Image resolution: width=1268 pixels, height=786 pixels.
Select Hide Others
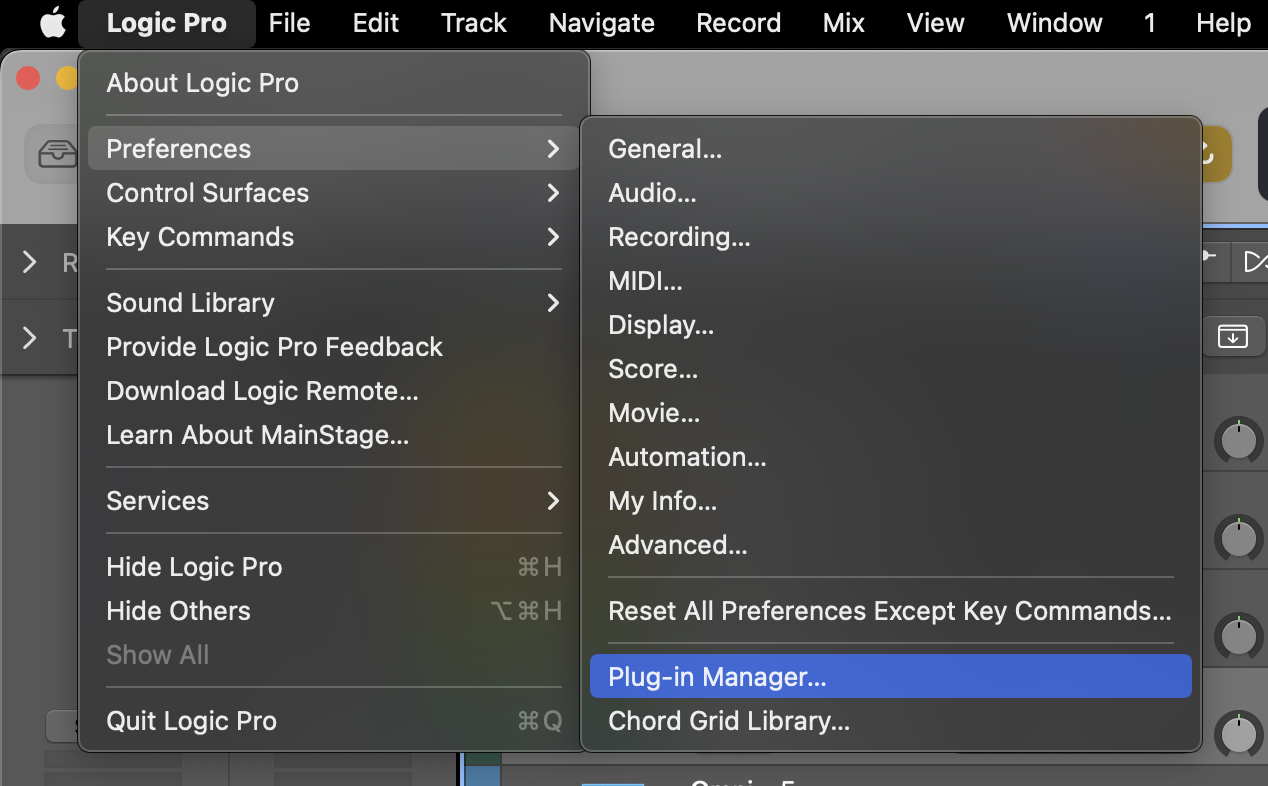click(x=333, y=611)
